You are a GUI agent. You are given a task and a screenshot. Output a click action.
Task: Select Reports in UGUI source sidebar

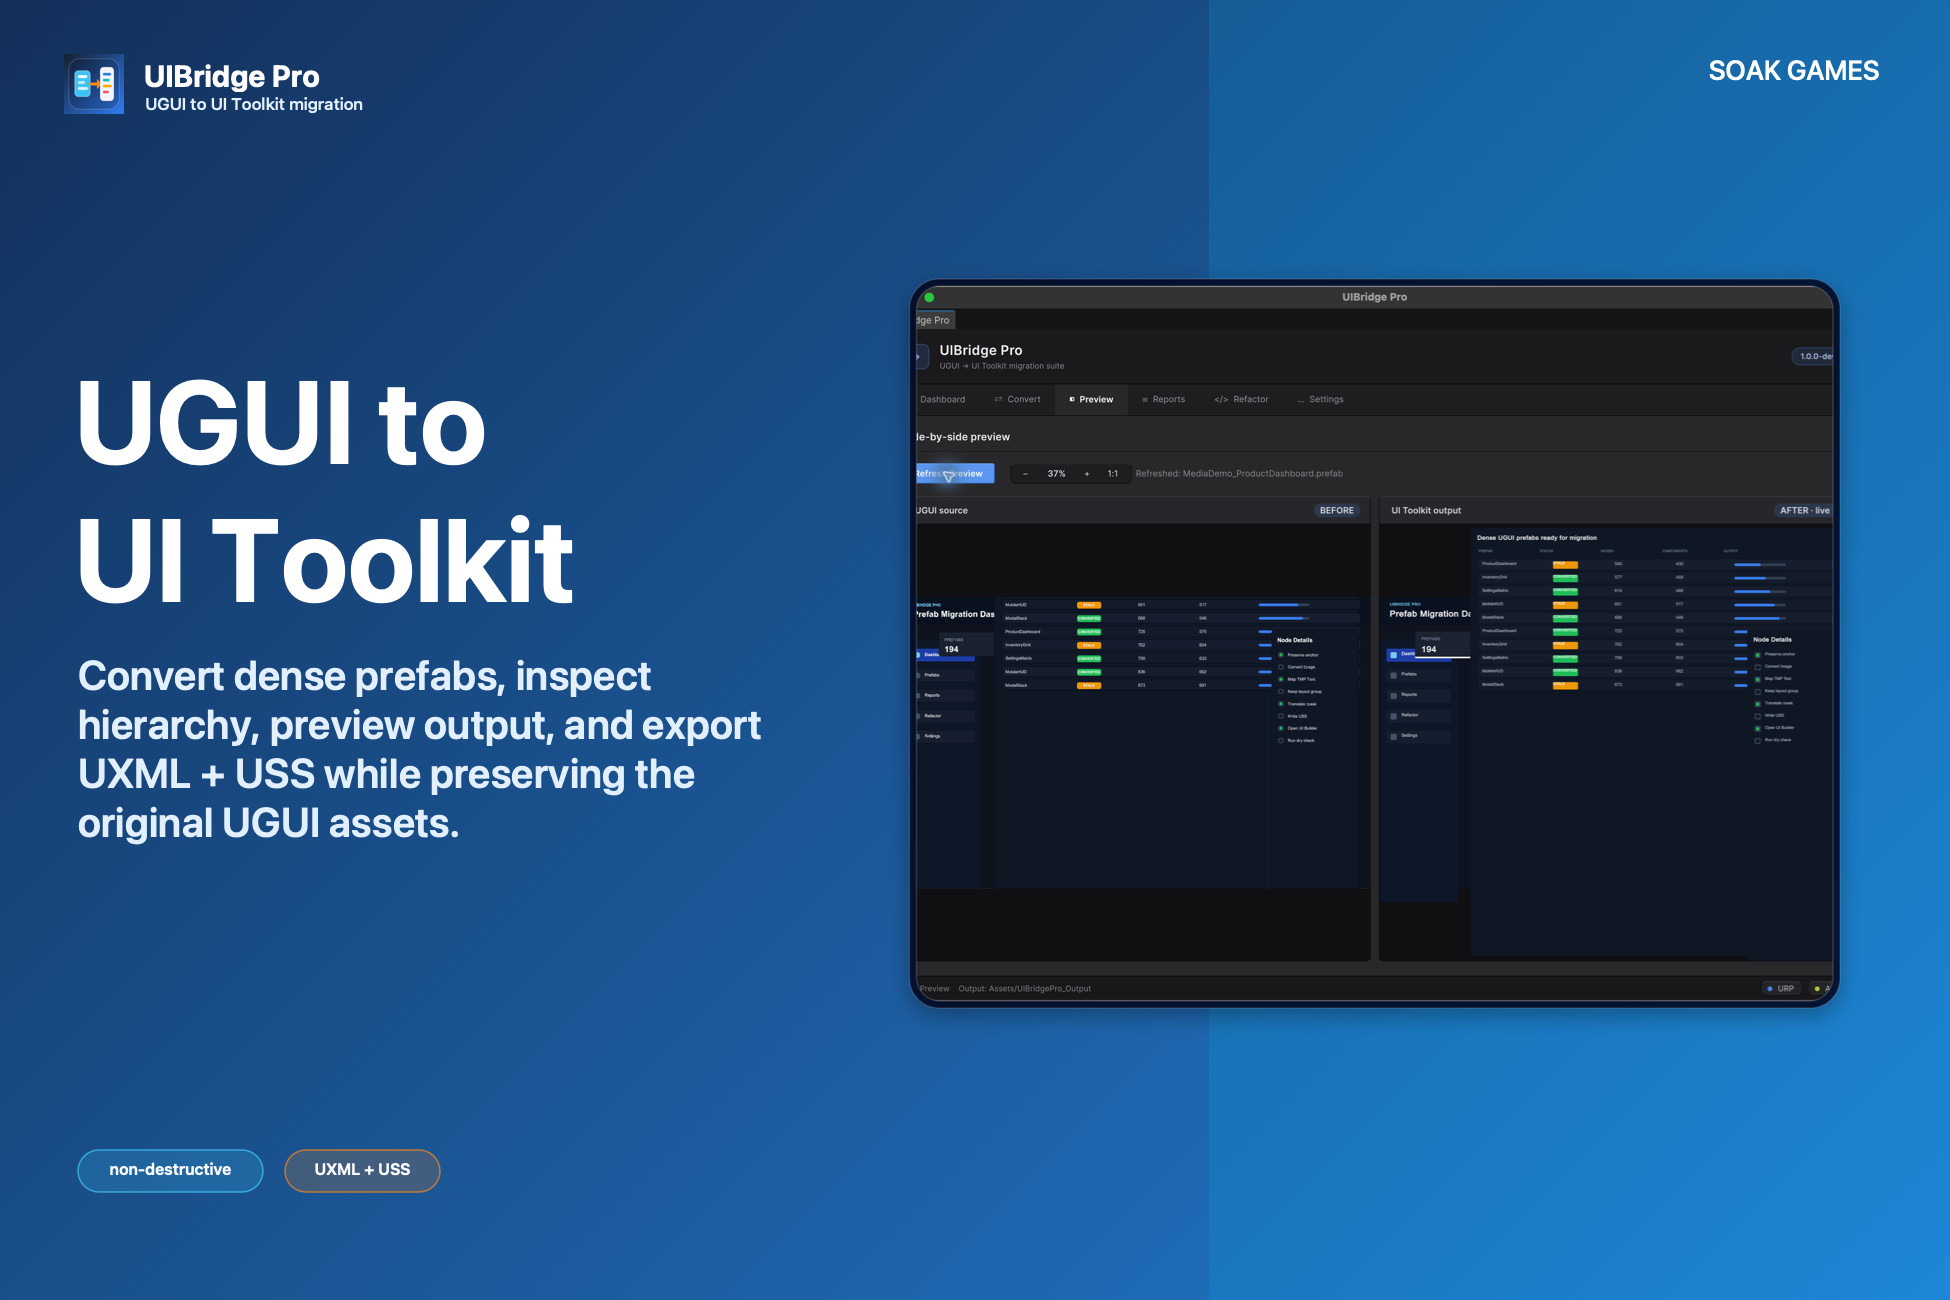[945, 695]
